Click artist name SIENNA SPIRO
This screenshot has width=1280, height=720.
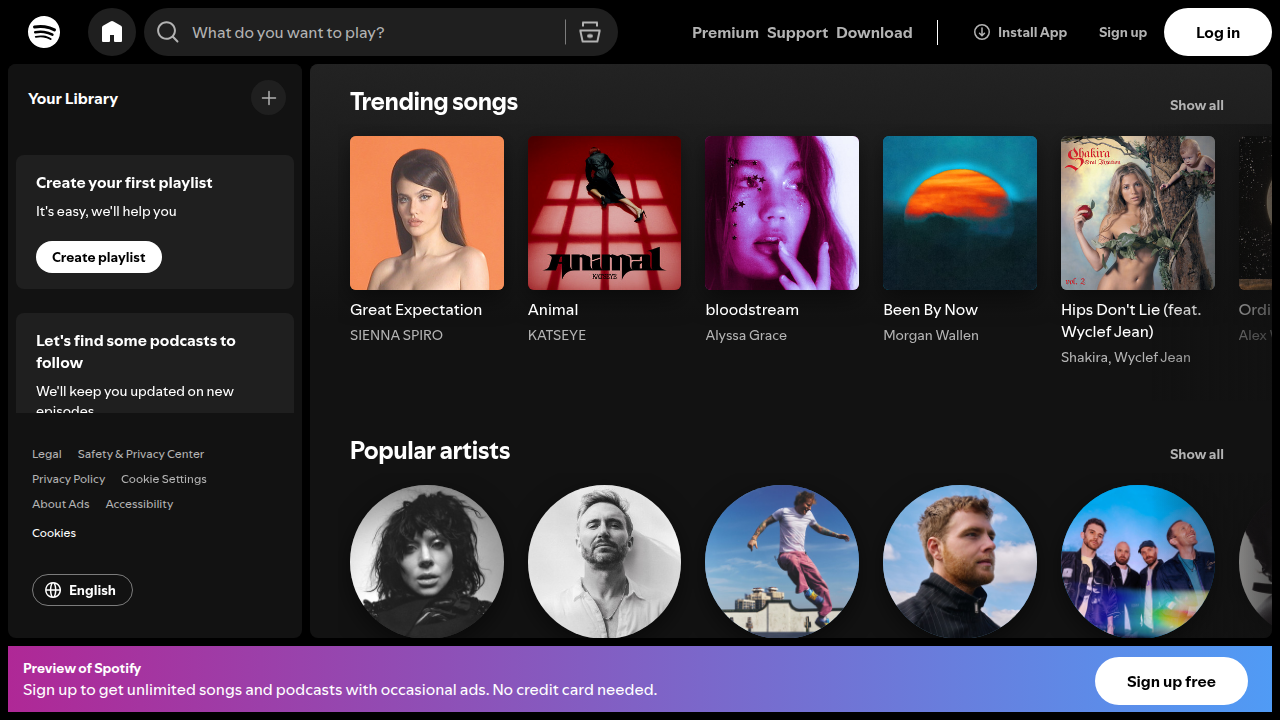coord(396,335)
